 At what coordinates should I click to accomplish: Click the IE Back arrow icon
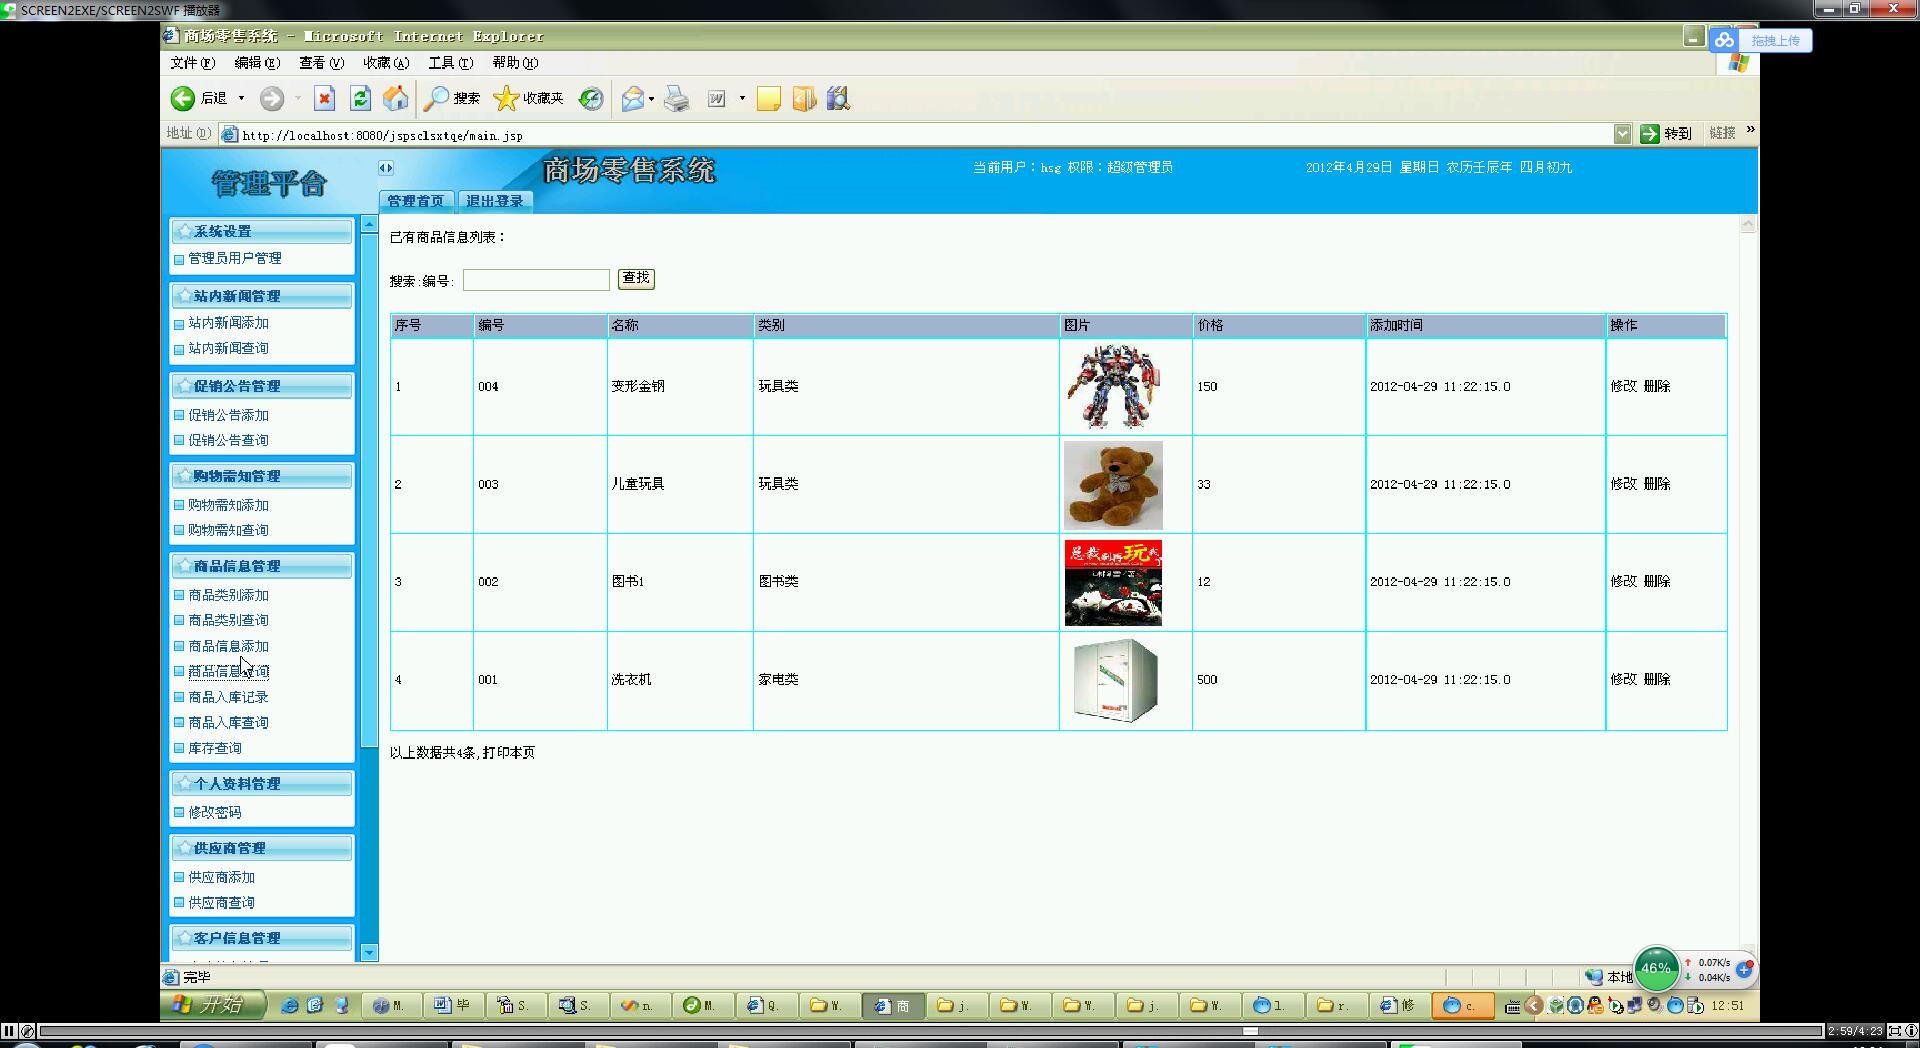(x=182, y=98)
